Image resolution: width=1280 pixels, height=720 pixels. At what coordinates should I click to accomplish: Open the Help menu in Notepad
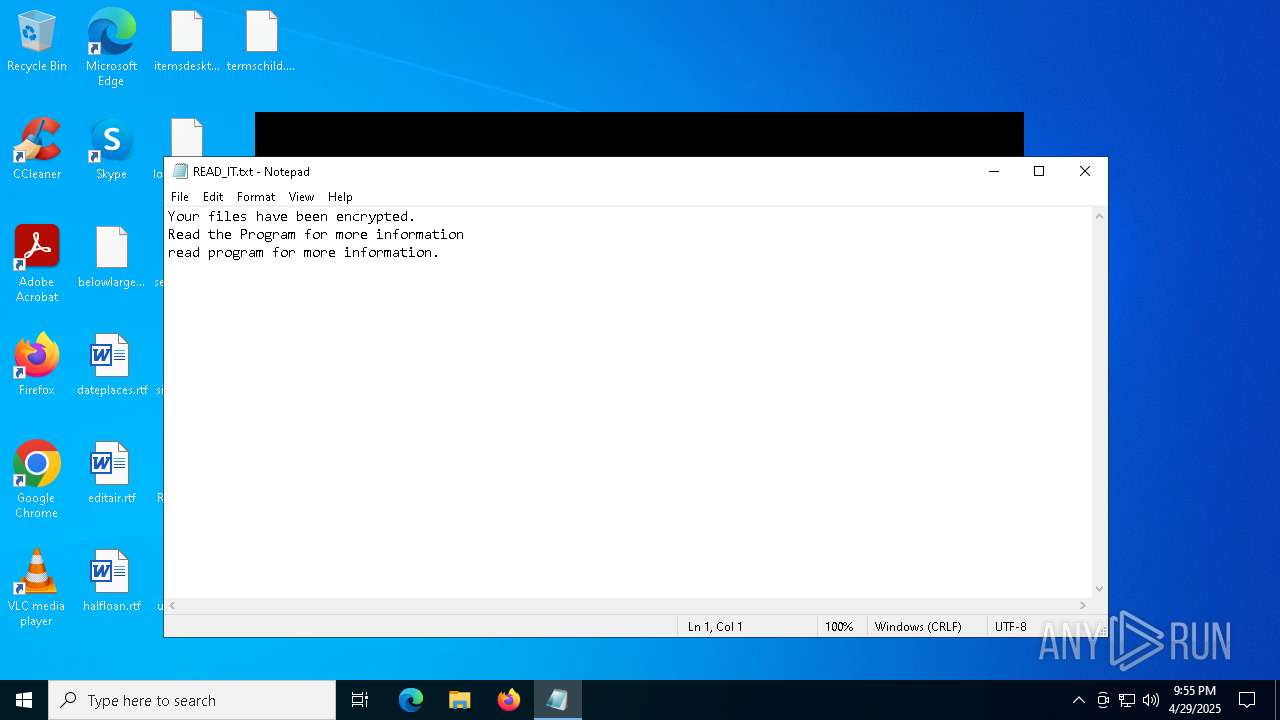[340, 197]
